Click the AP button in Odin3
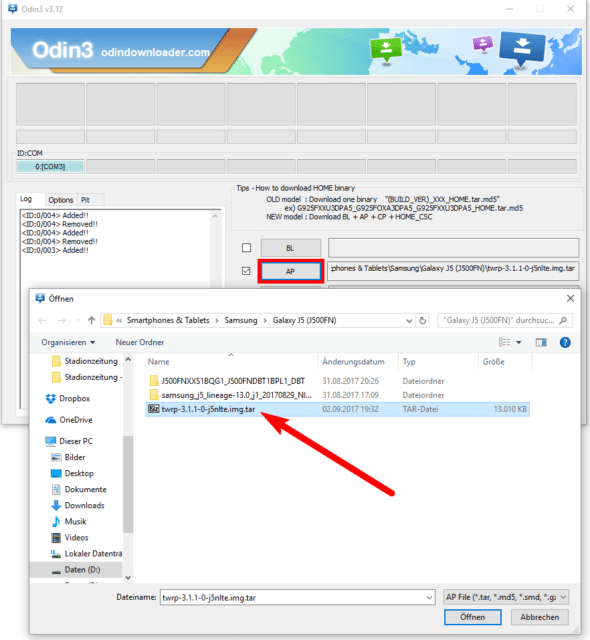 [291, 271]
